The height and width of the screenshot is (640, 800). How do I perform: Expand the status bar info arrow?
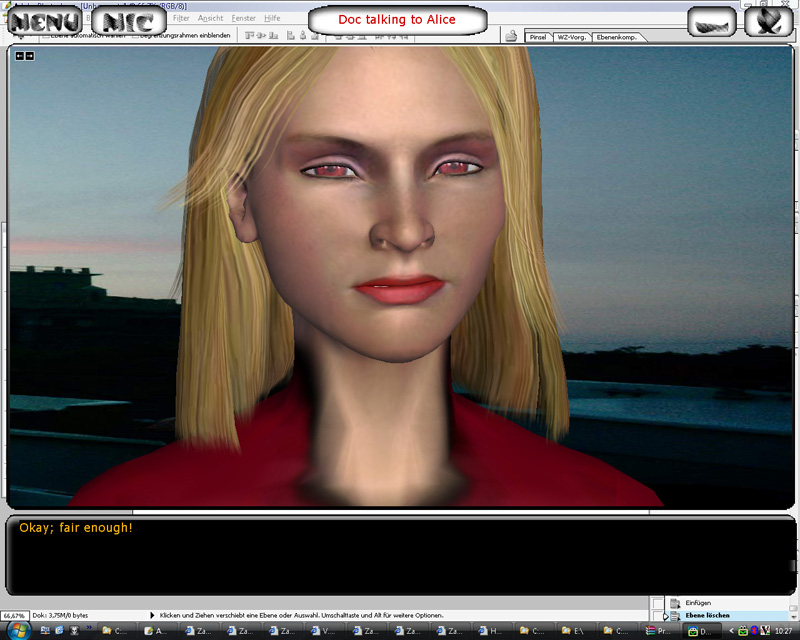152,616
